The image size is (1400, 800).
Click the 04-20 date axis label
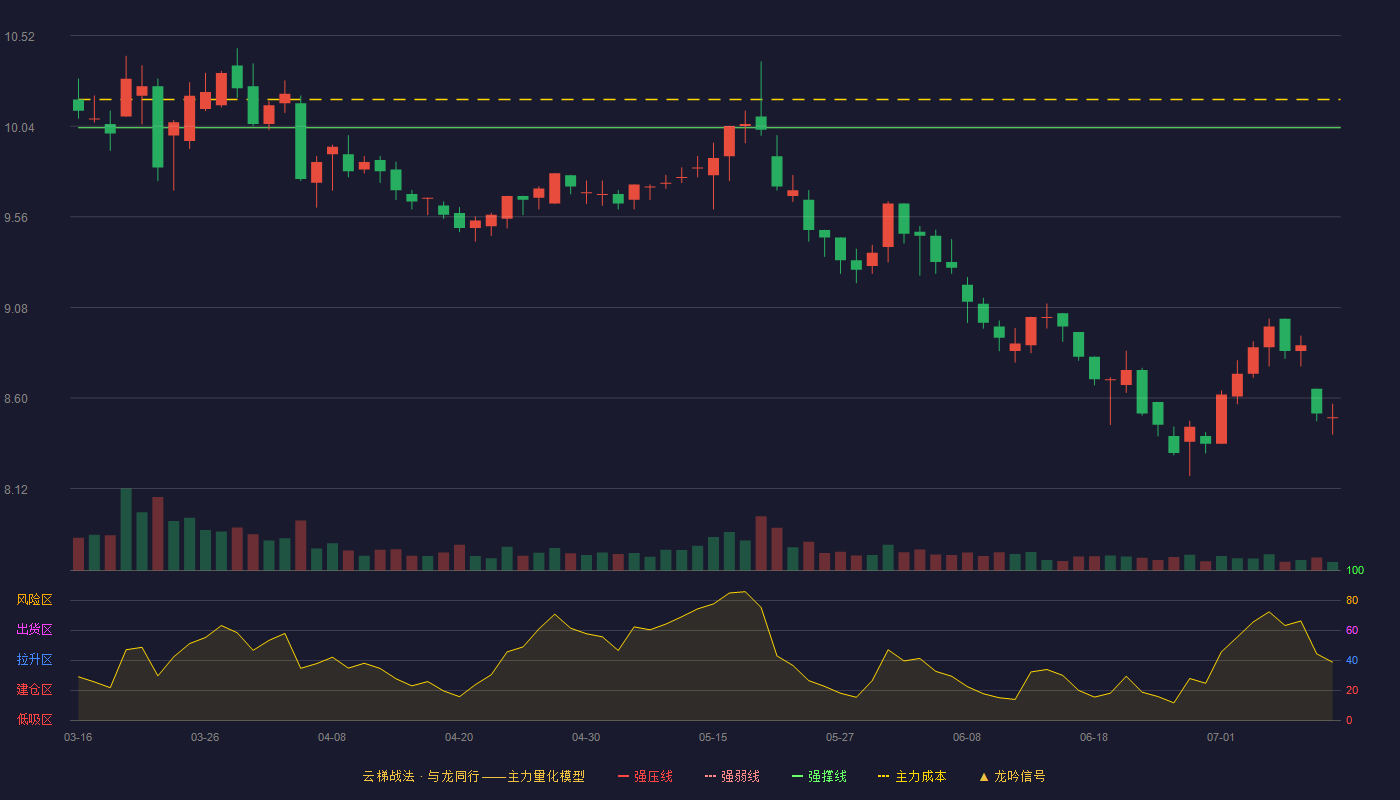point(459,737)
